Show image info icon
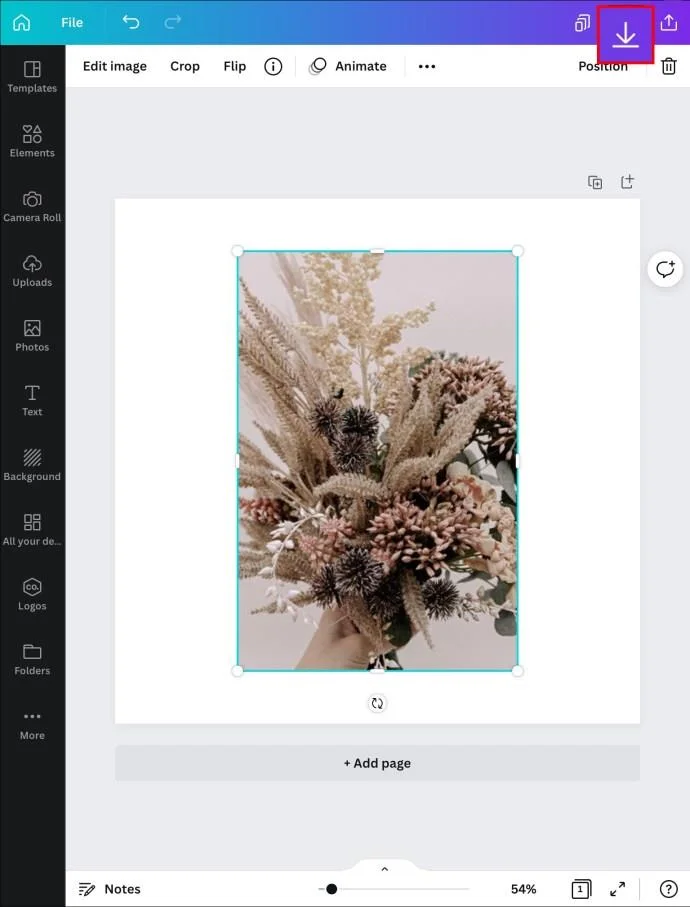 273,67
